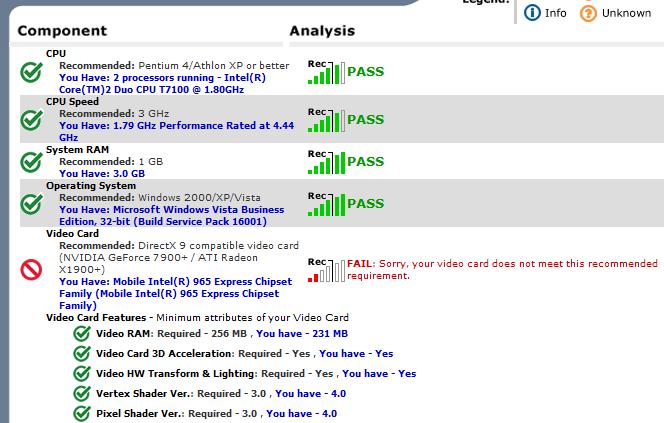Click the Info legend label

556,13
